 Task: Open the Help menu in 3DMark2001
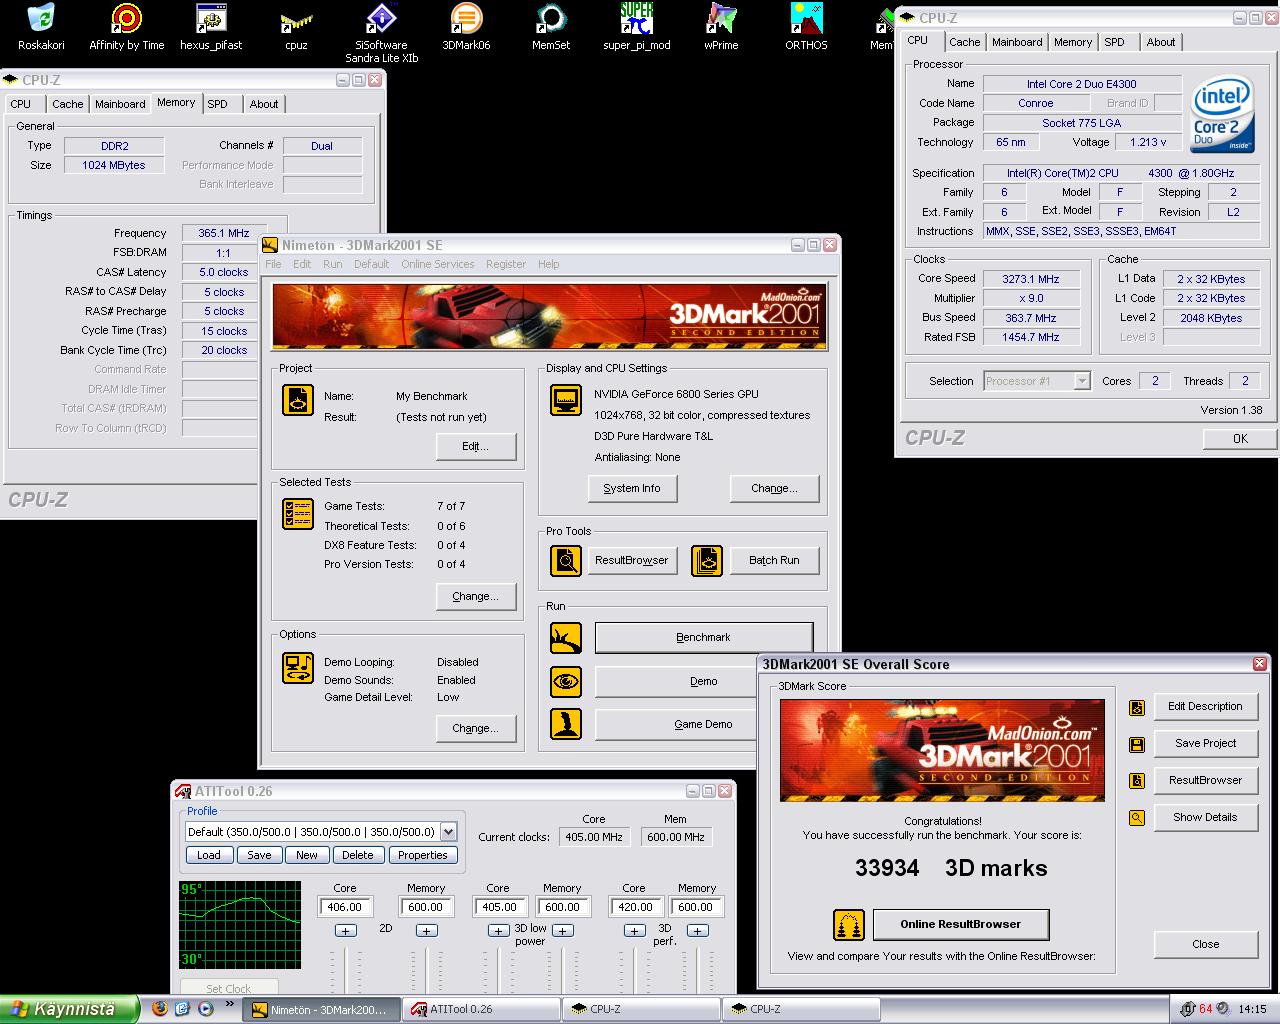point(549,264)
